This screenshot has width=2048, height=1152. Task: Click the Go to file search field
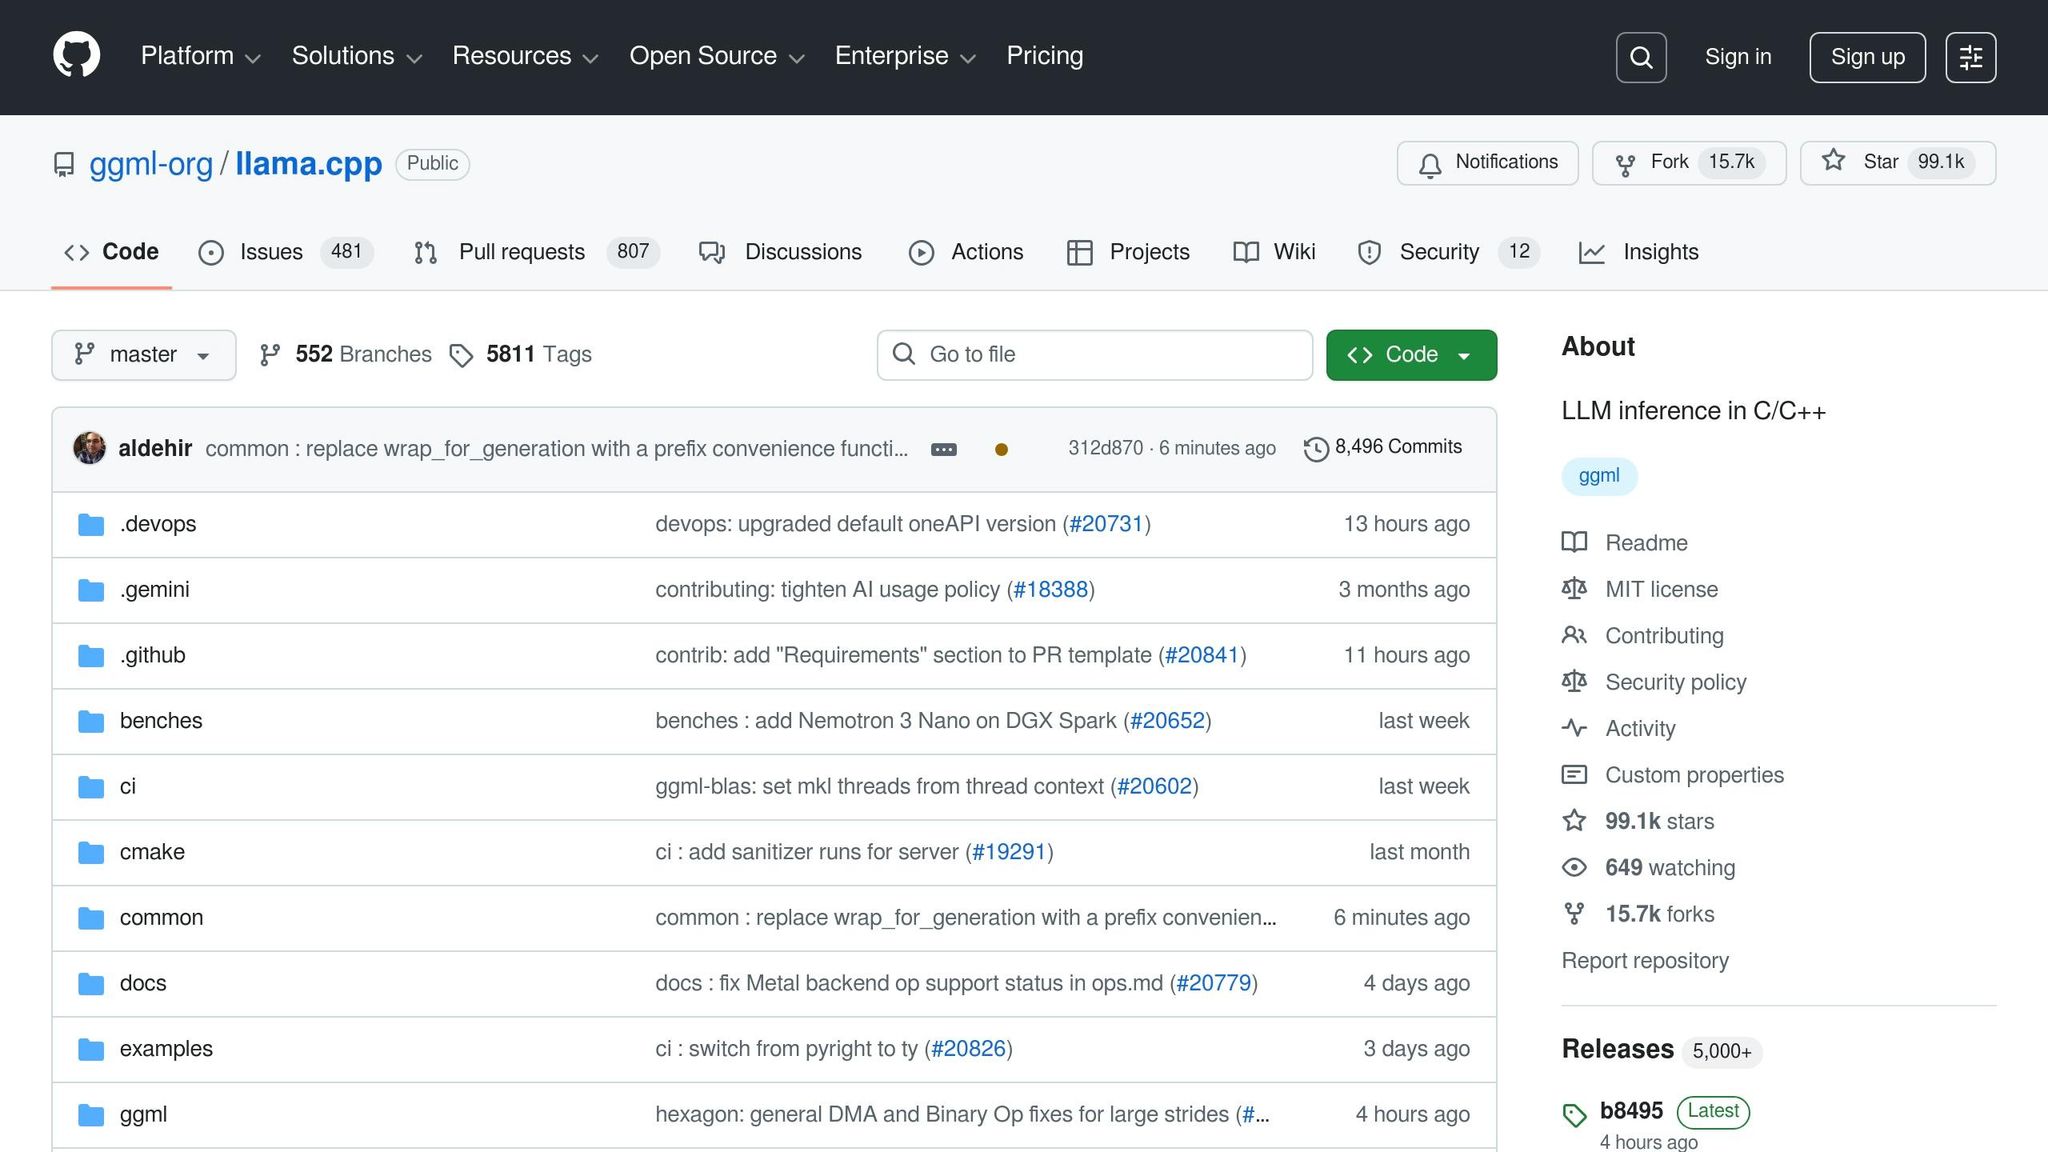click(1094, 355)
